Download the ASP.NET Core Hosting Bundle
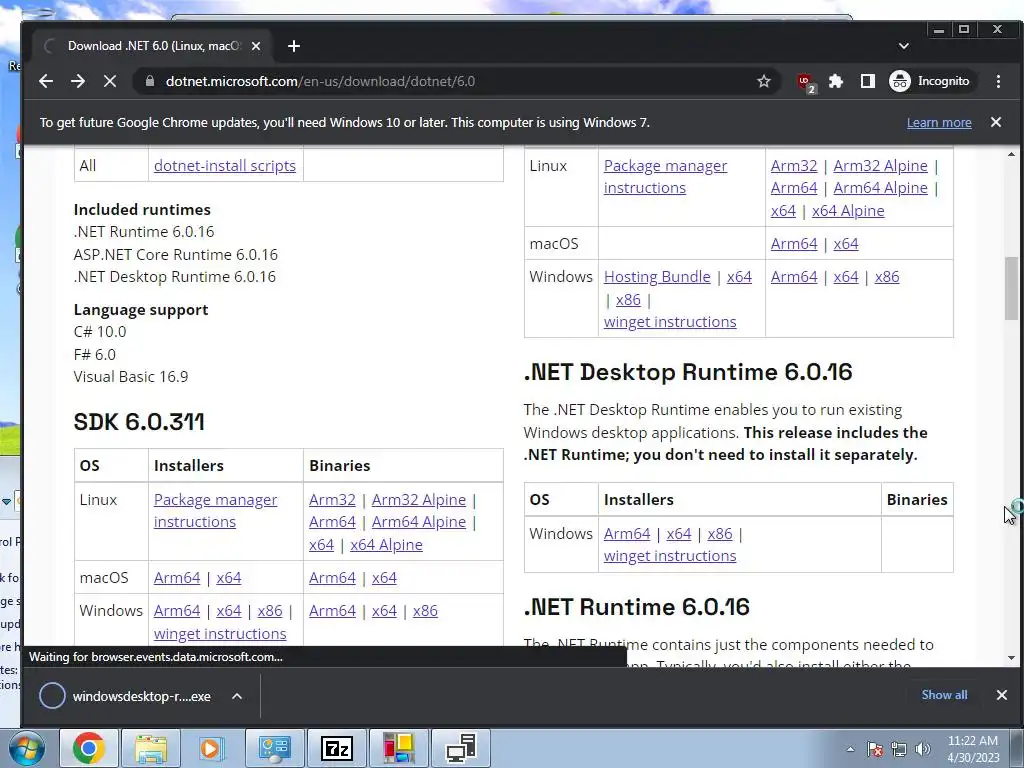The image size is (1024, 768). (657, 277)
